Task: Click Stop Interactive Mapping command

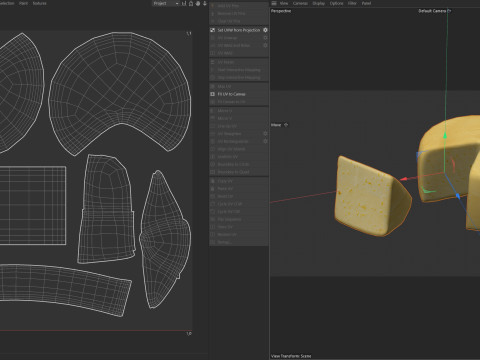Action: pyautogui.click(x=239, y=77)
